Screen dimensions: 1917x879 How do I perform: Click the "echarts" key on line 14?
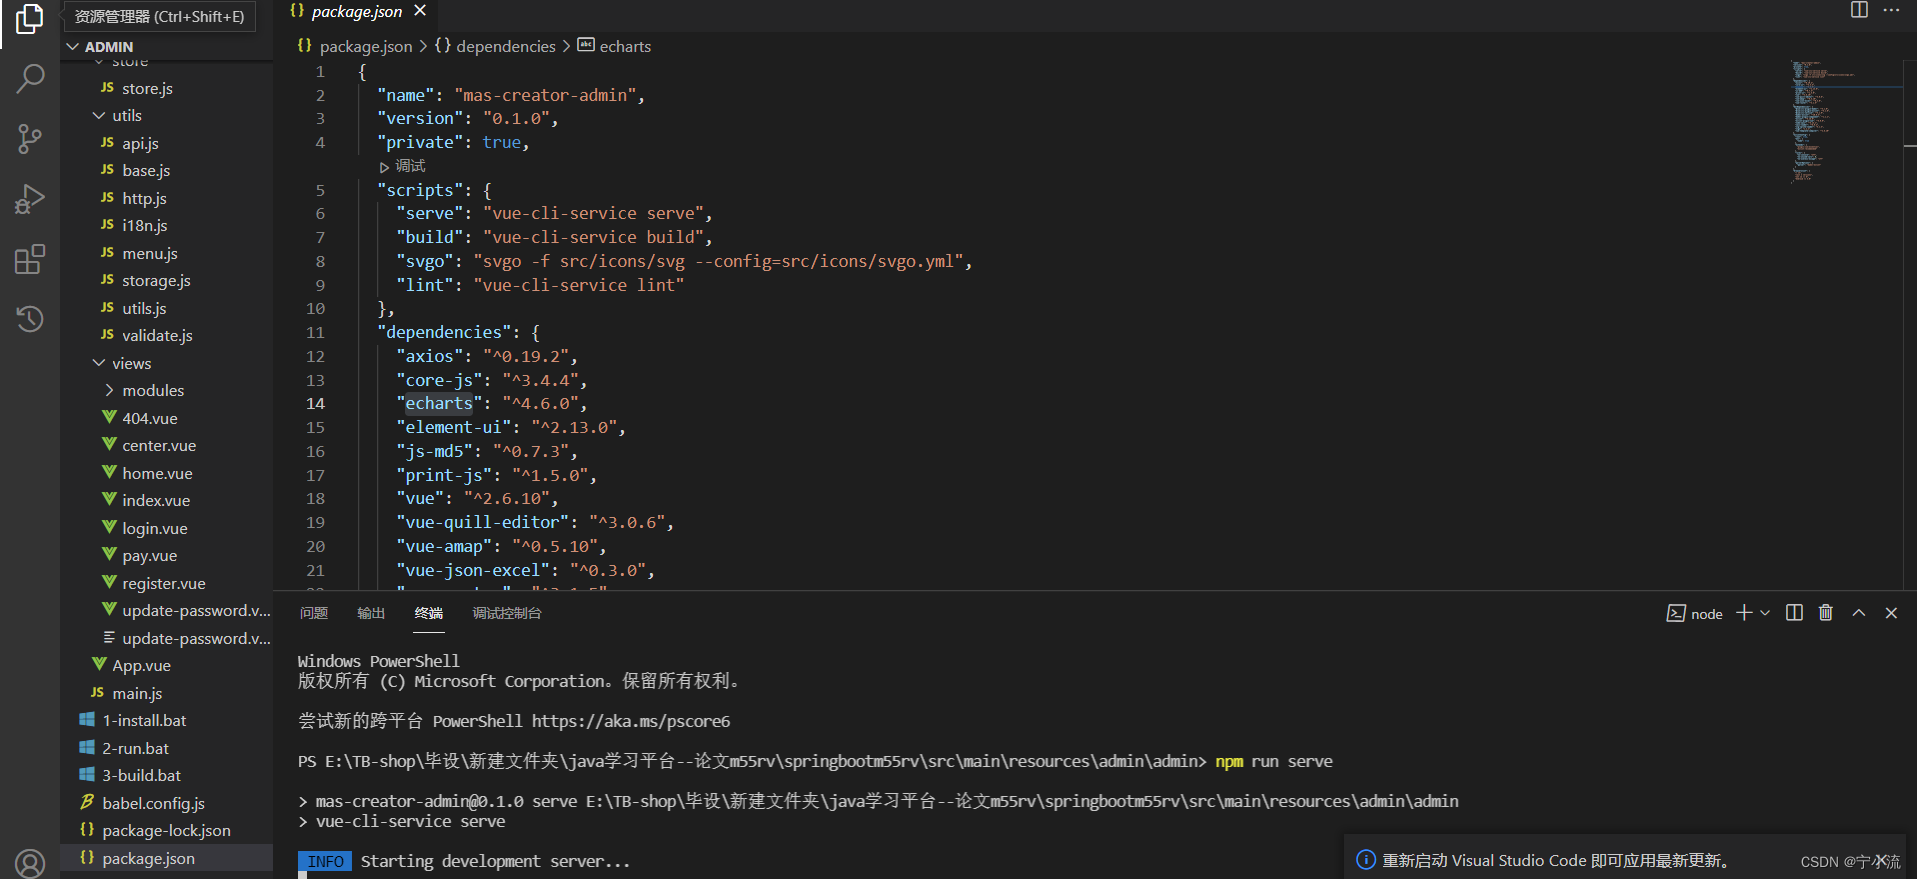(439, 404)
